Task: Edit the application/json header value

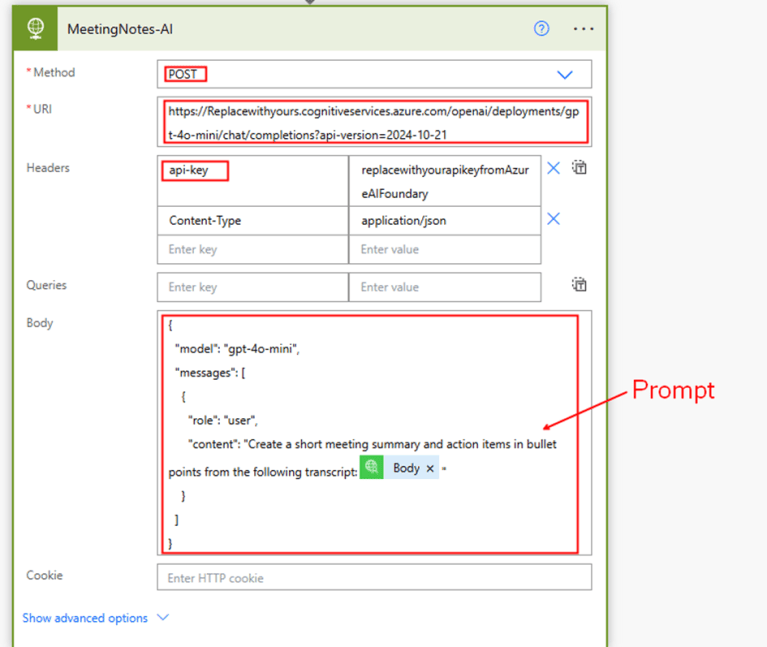Action: pyautogui.click(x=445, y=221)
